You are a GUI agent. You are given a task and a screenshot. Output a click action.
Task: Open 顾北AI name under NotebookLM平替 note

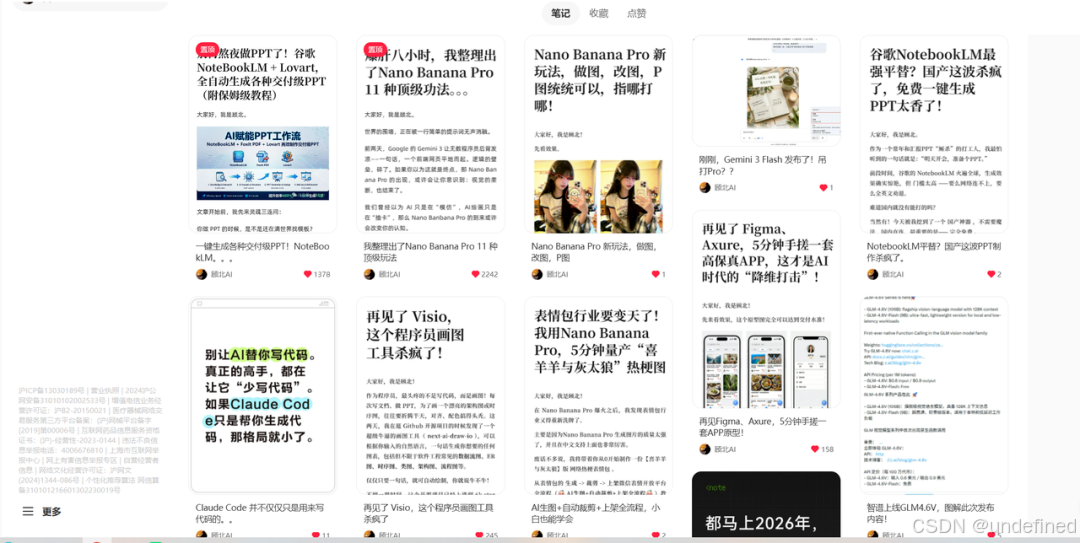[893, 274]
